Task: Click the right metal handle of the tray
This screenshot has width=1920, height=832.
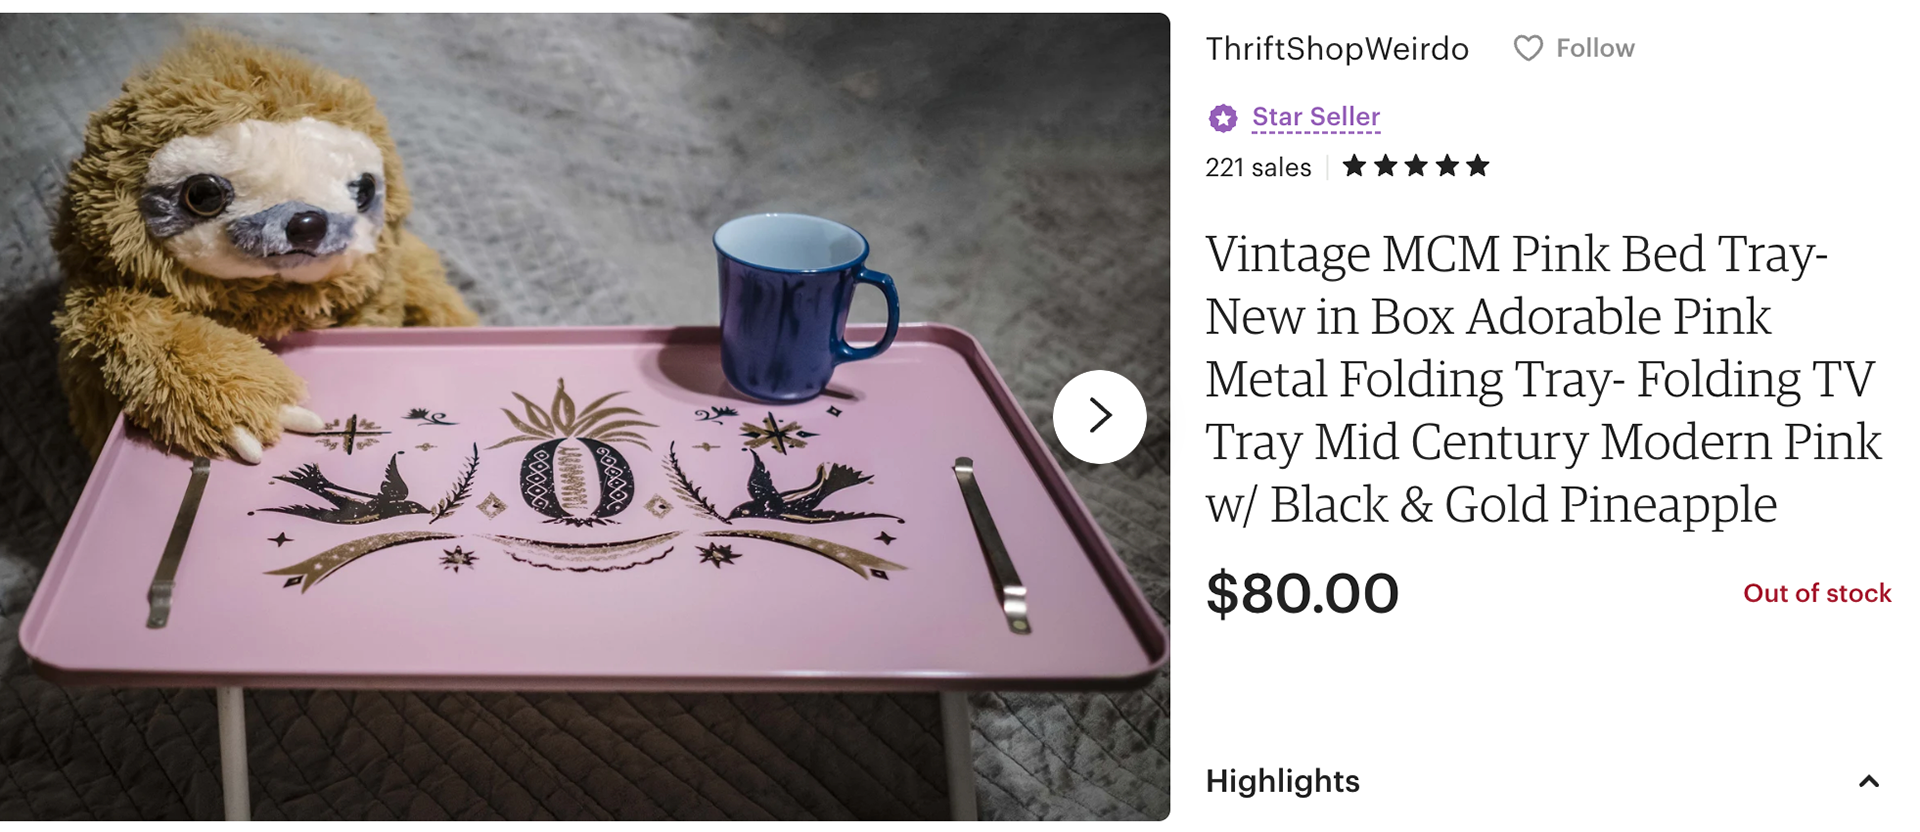Action: [990, 543]
